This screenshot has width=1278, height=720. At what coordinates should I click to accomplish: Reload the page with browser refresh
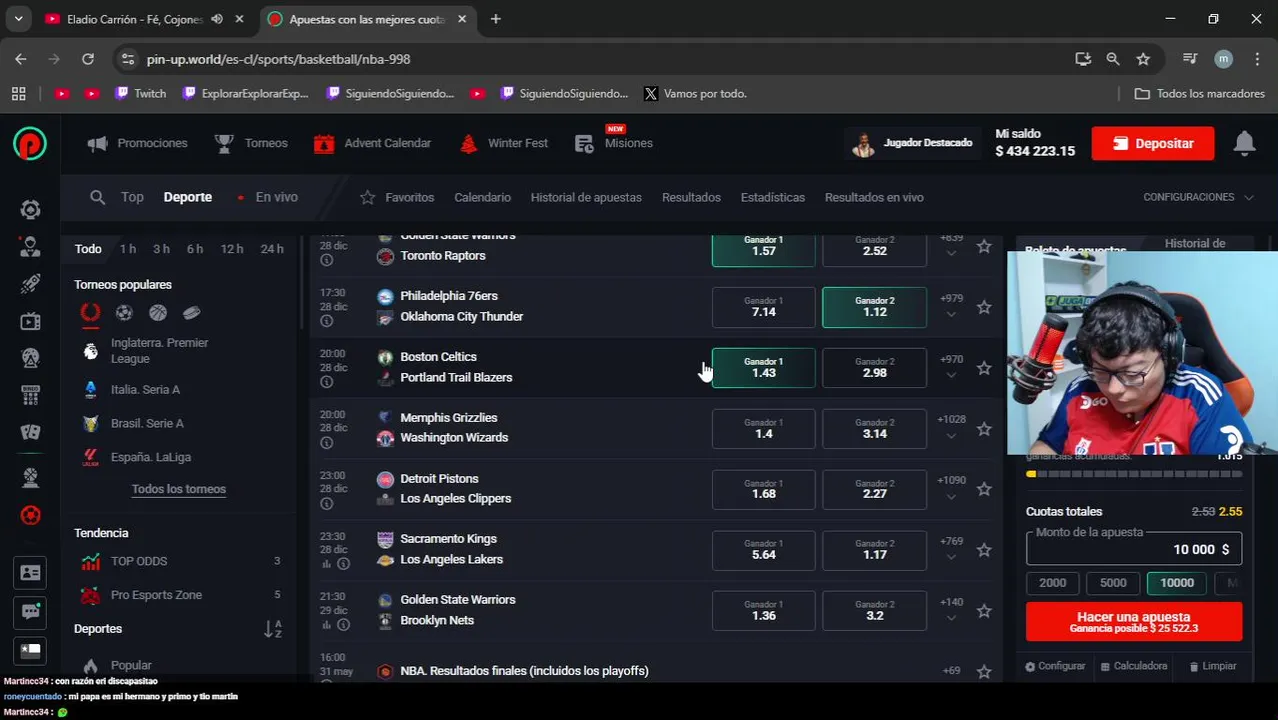tap(88, 59)
